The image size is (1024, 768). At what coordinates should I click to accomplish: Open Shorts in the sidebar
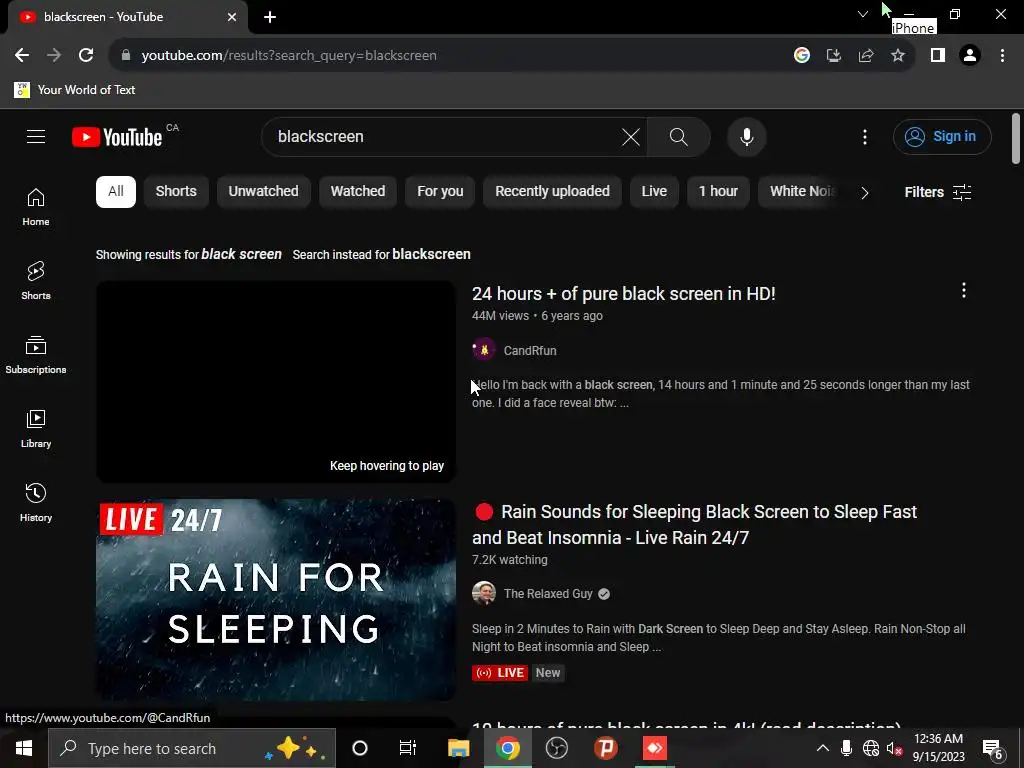[x=36, y=281]
